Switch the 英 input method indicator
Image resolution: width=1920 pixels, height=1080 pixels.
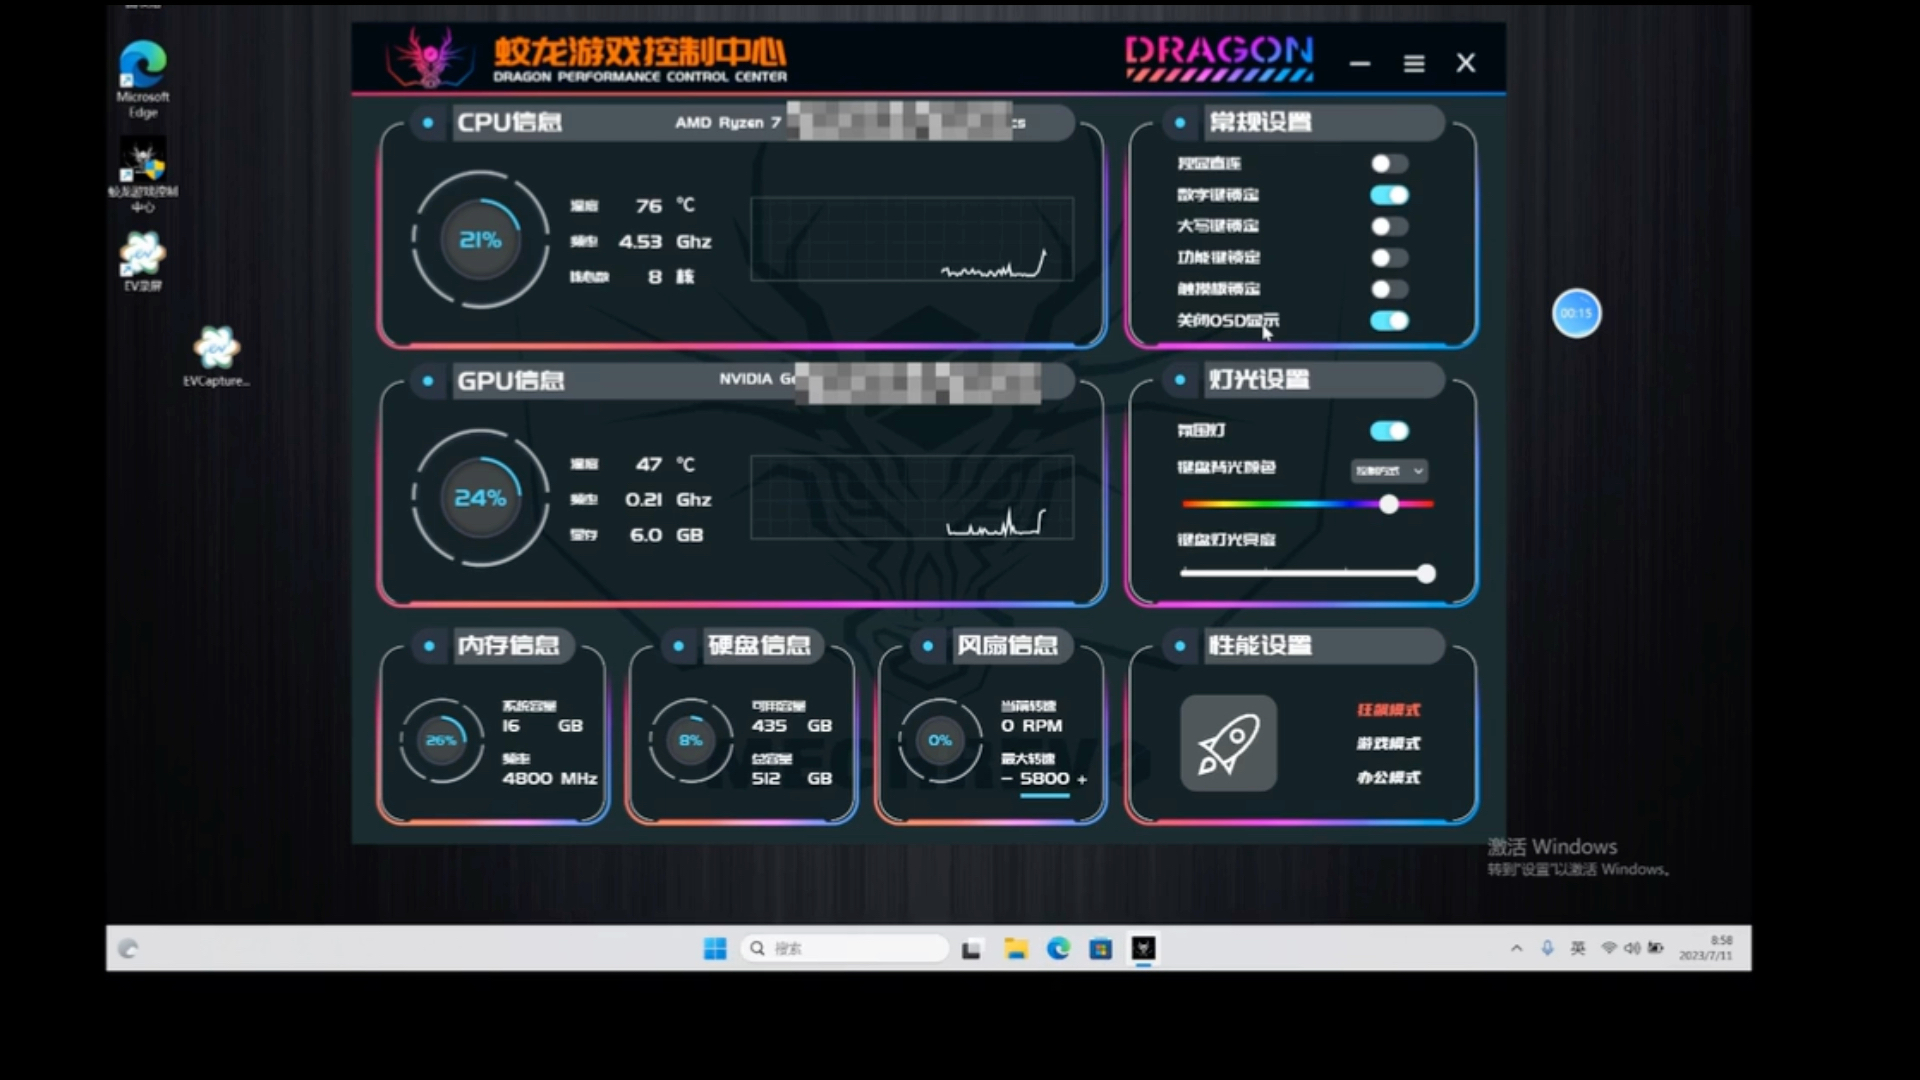[x=1578, y=948]
